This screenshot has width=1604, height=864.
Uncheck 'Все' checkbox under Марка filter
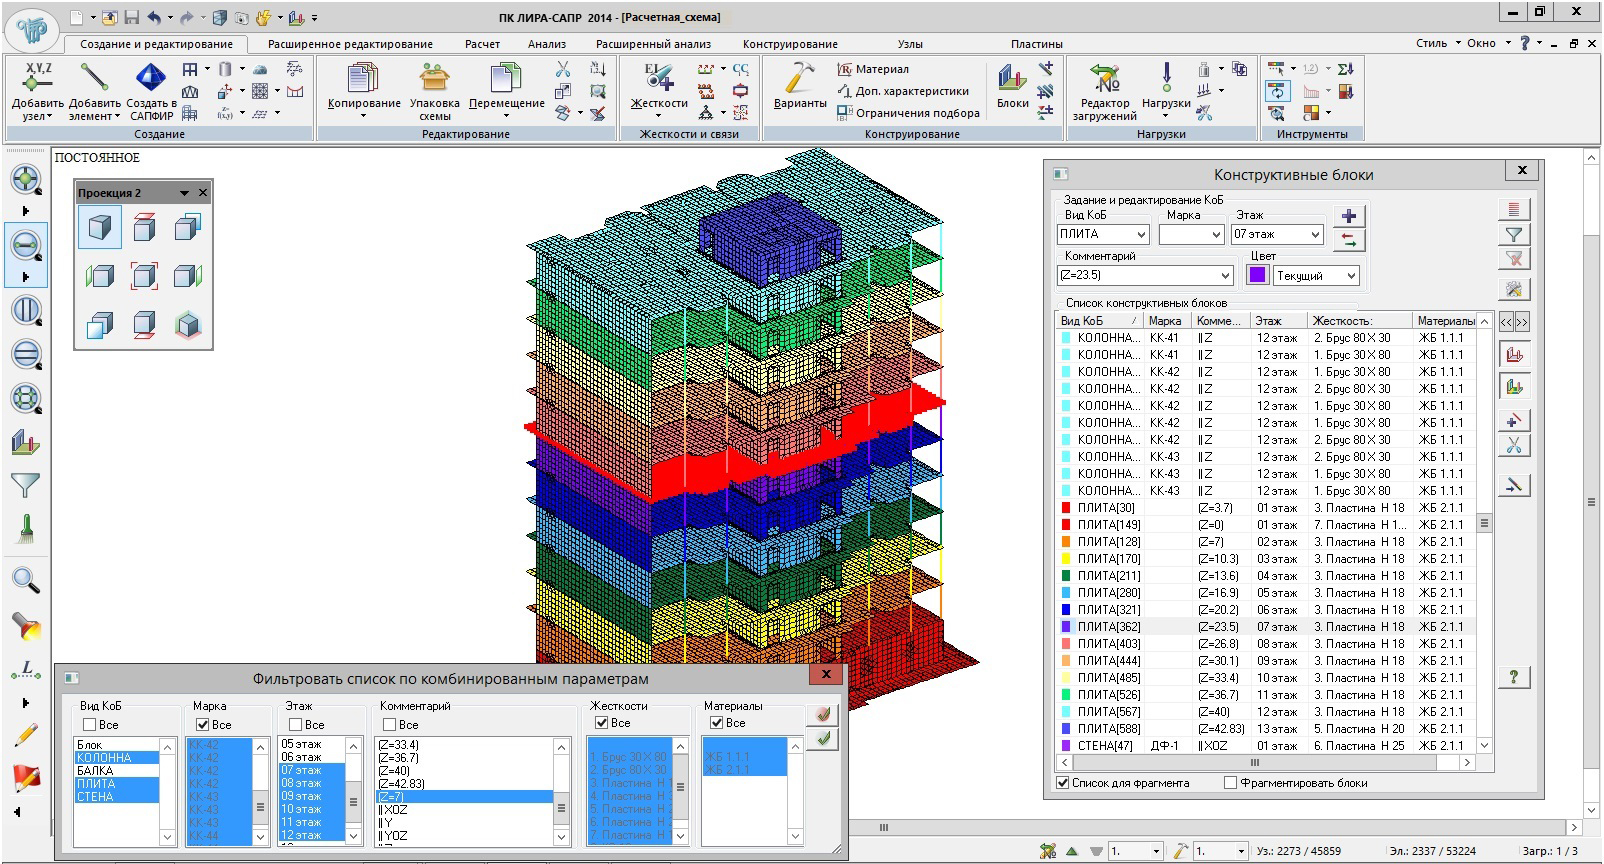[203, 724]
